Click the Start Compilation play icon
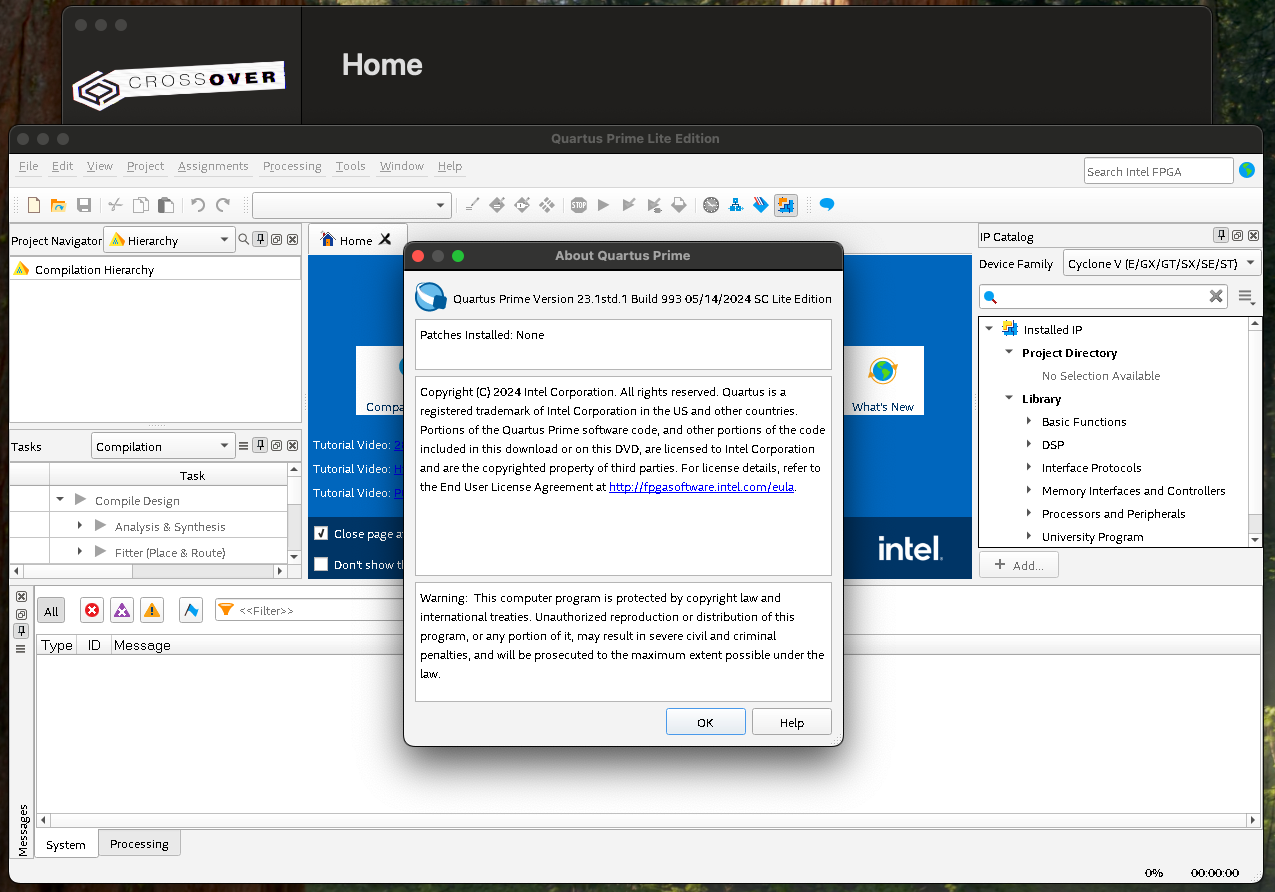1275x892 pixels. pyautogui.click(x=603, y=205)
